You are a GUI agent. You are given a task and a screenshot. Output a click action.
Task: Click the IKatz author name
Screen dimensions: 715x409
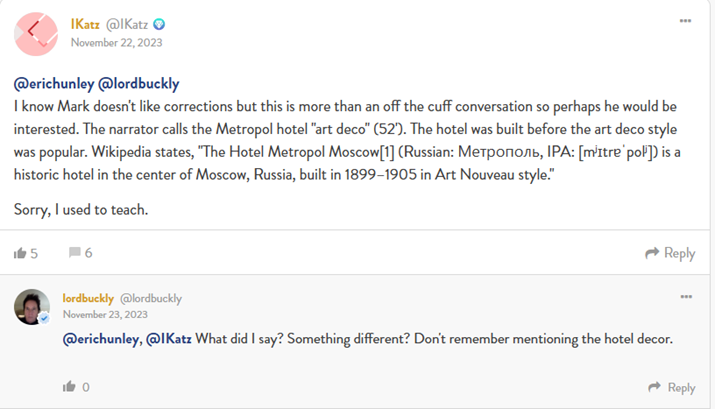tap(85, 24)
